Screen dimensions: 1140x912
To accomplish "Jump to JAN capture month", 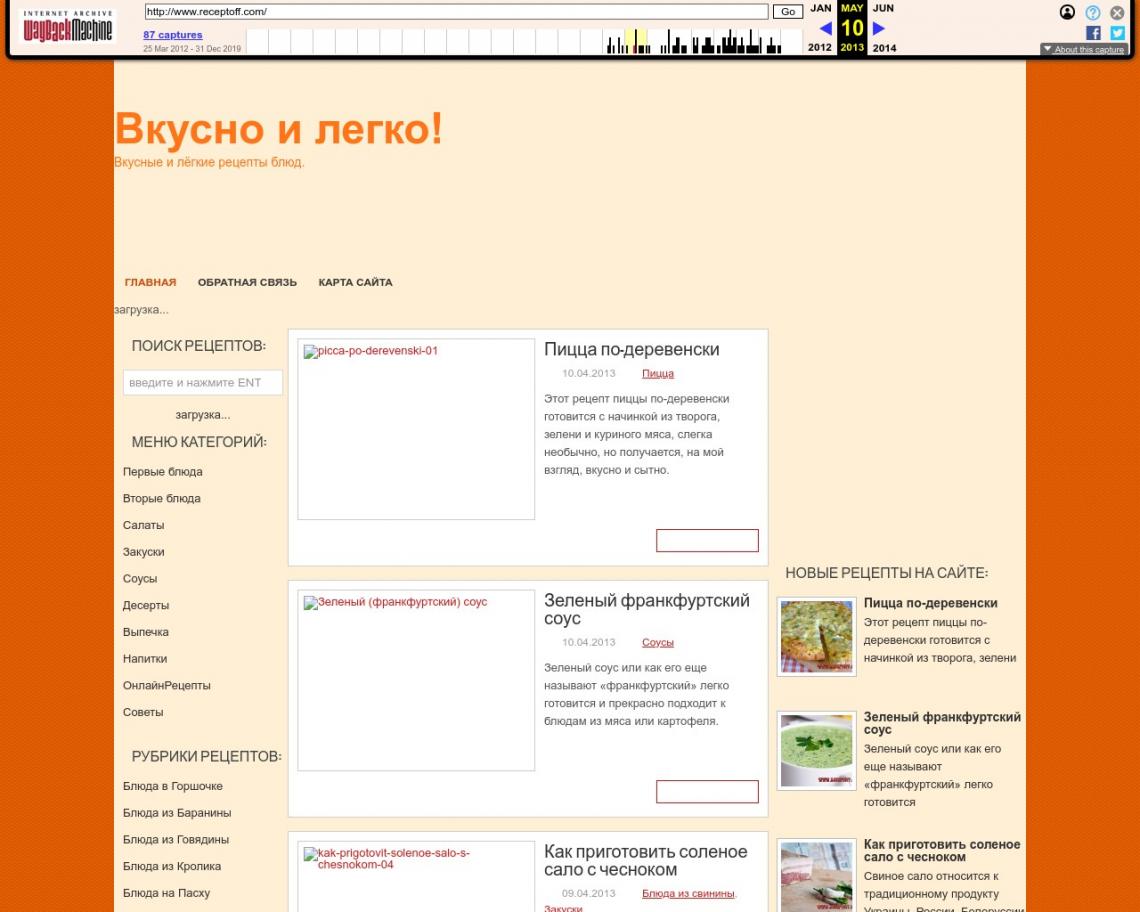I will point(821,8).
